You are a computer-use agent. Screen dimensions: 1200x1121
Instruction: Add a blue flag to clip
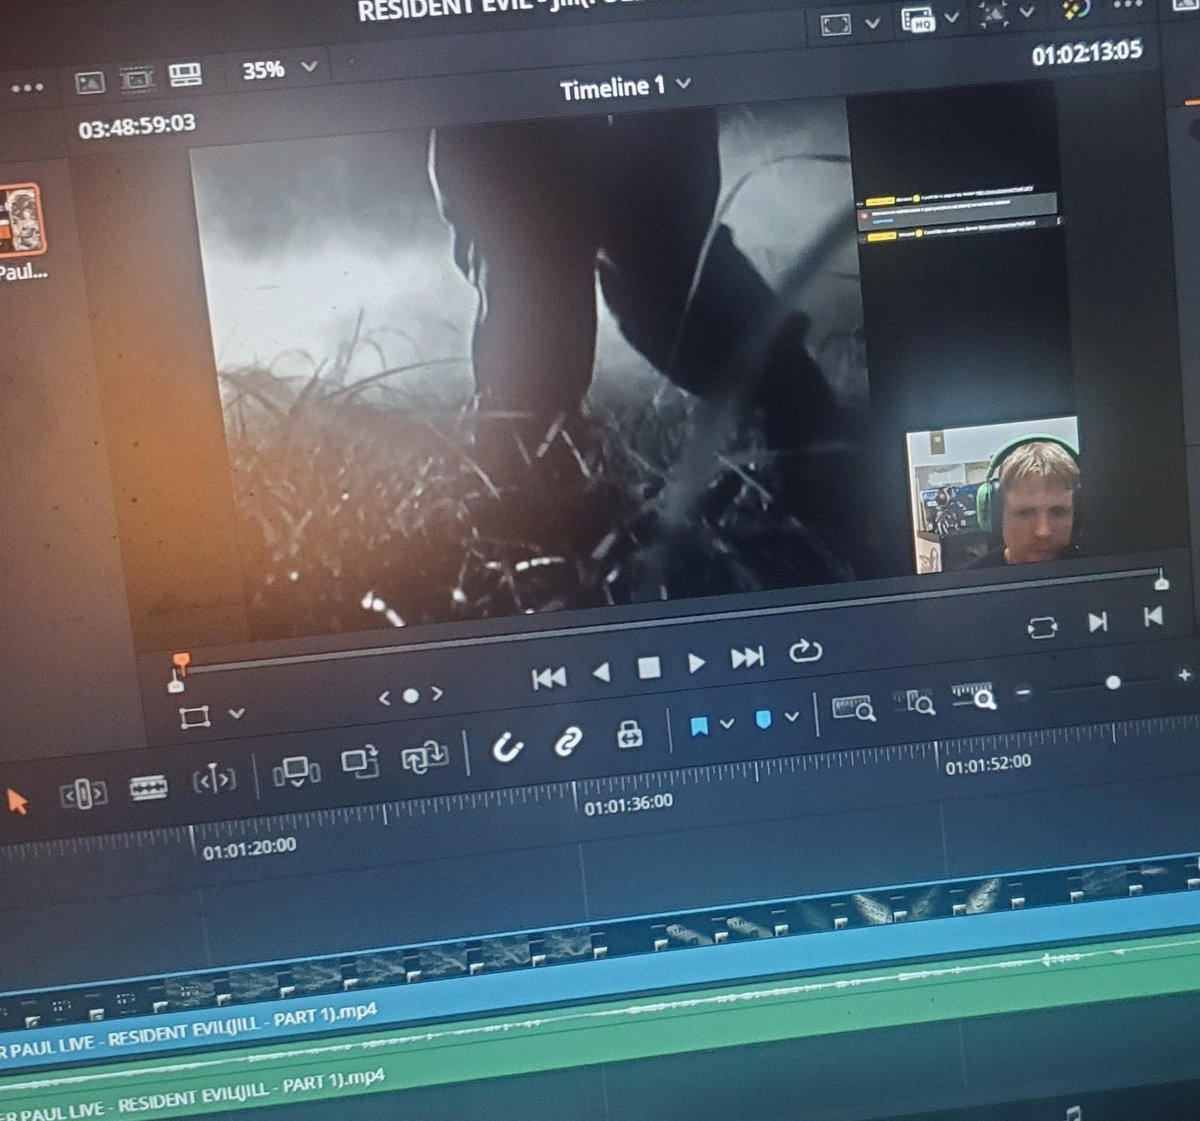click(x=699, y=725)
